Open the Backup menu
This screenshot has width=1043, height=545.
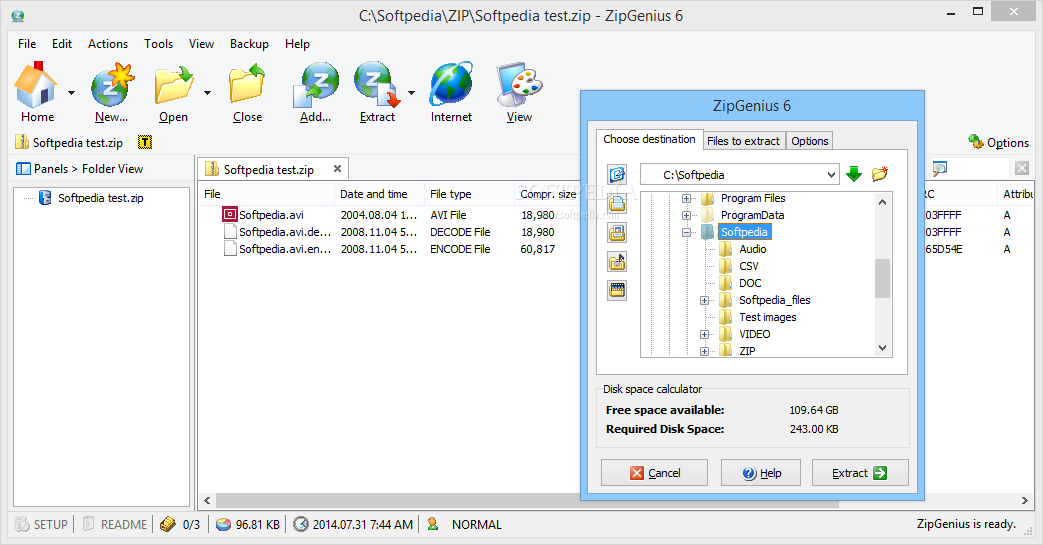pyautogui.click(x=249, y=44)
